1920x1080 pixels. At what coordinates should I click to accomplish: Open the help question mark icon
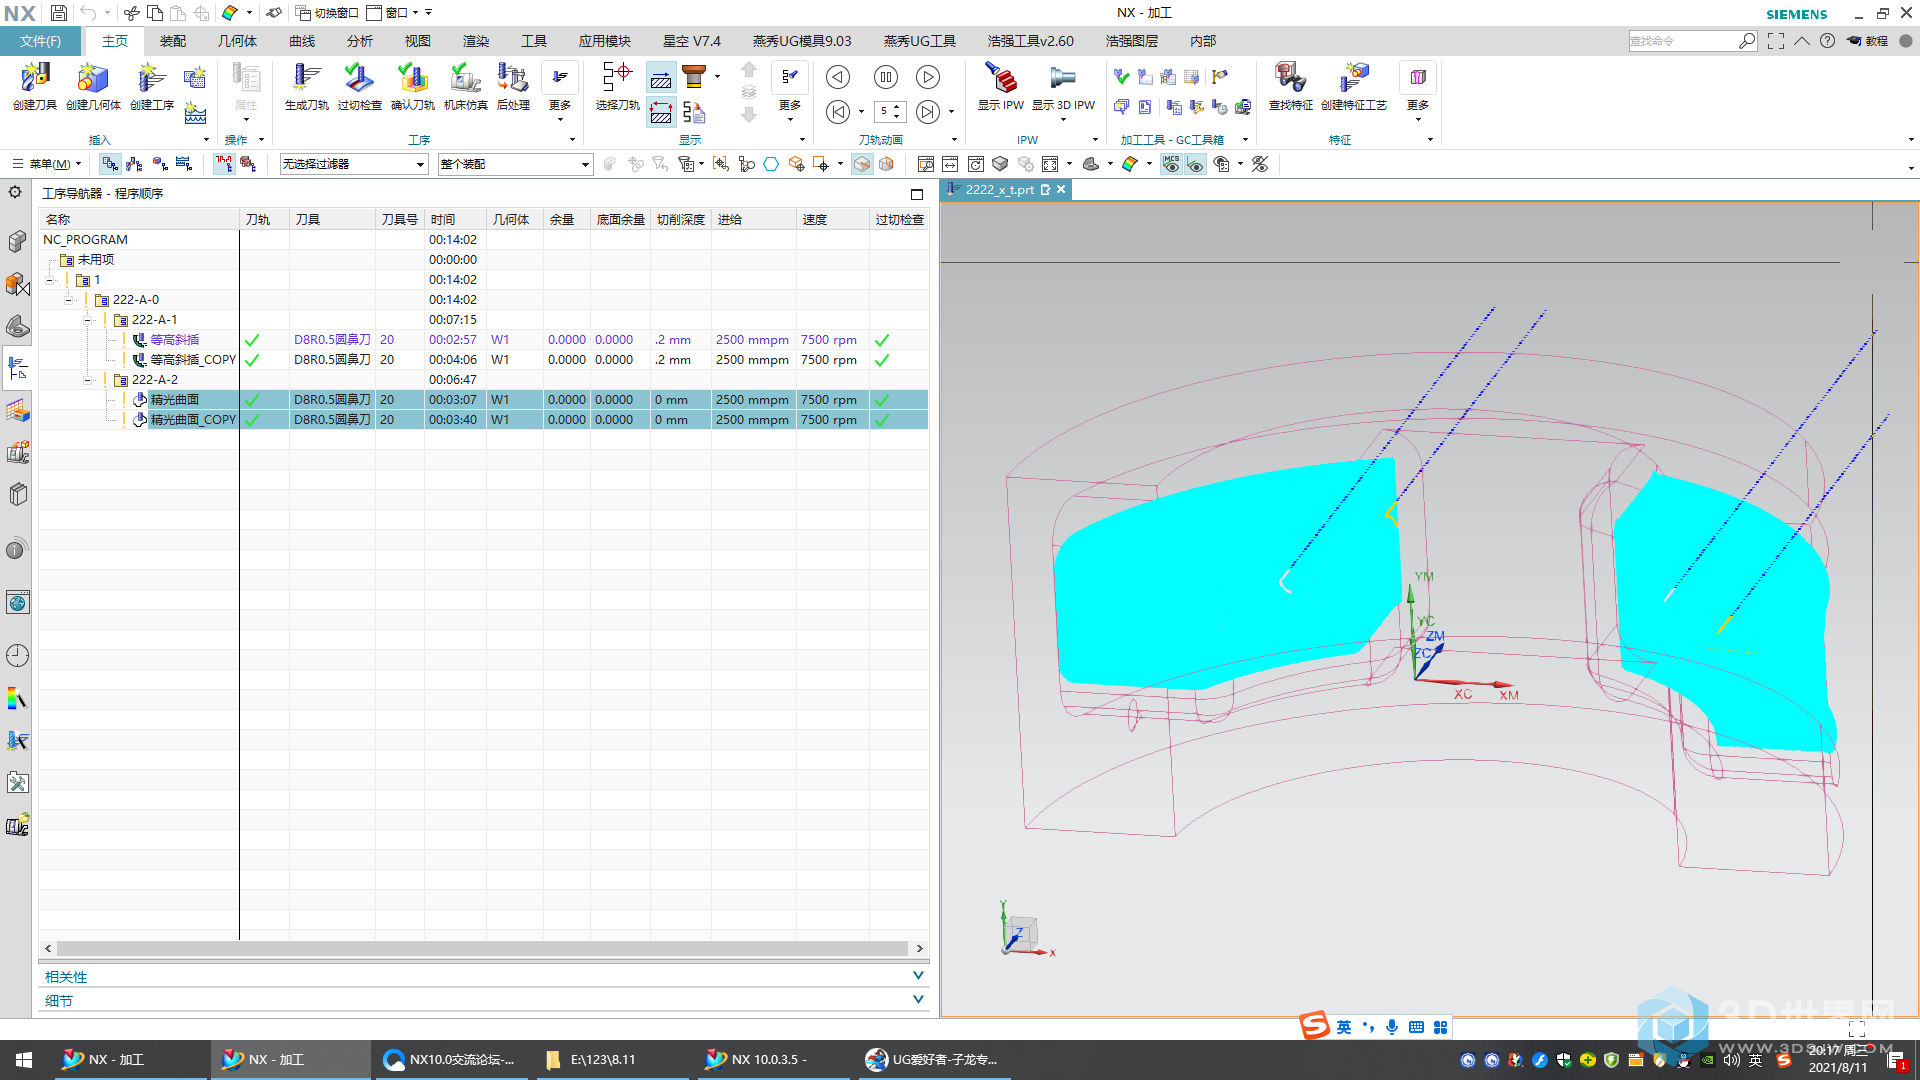pos(1827,41)
